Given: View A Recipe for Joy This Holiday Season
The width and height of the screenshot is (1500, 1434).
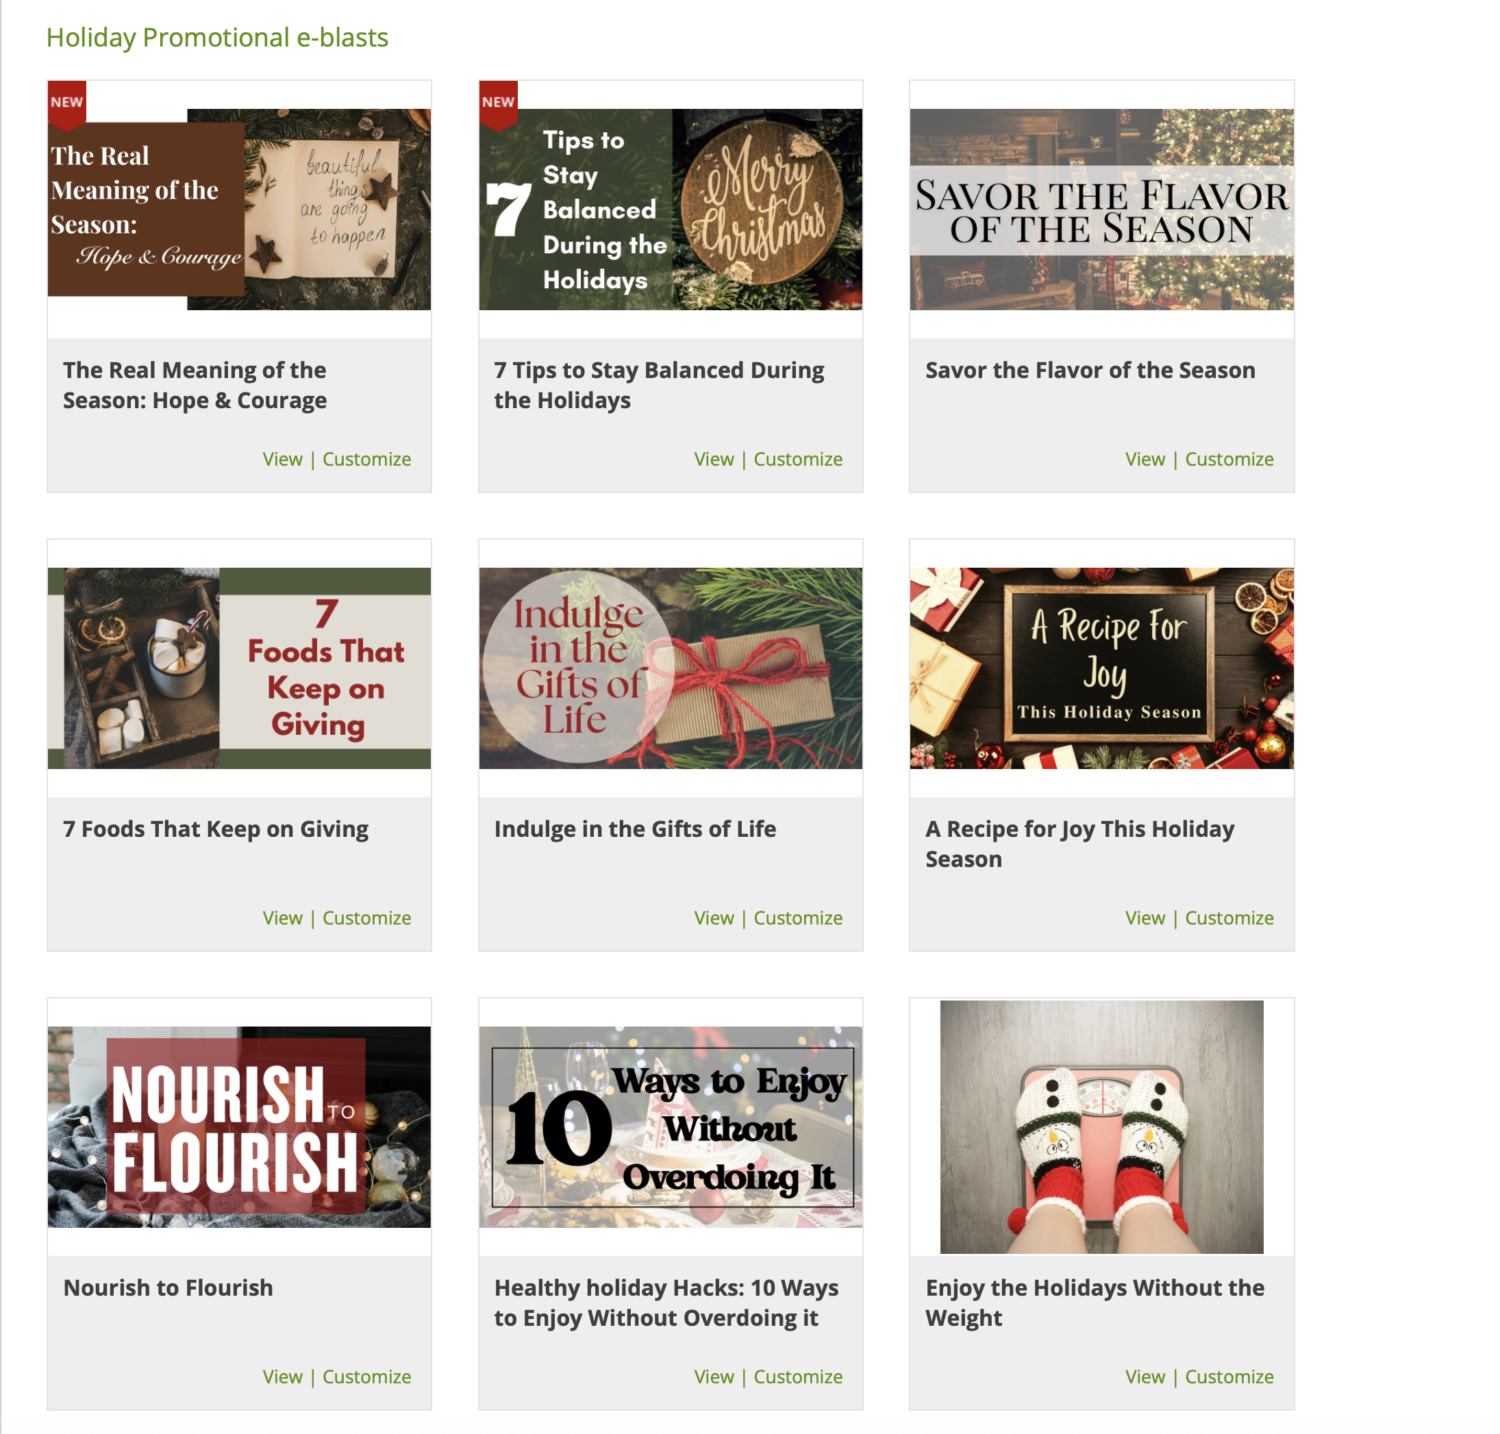Looking at the screenshot, I should (x=1145, y=918).
